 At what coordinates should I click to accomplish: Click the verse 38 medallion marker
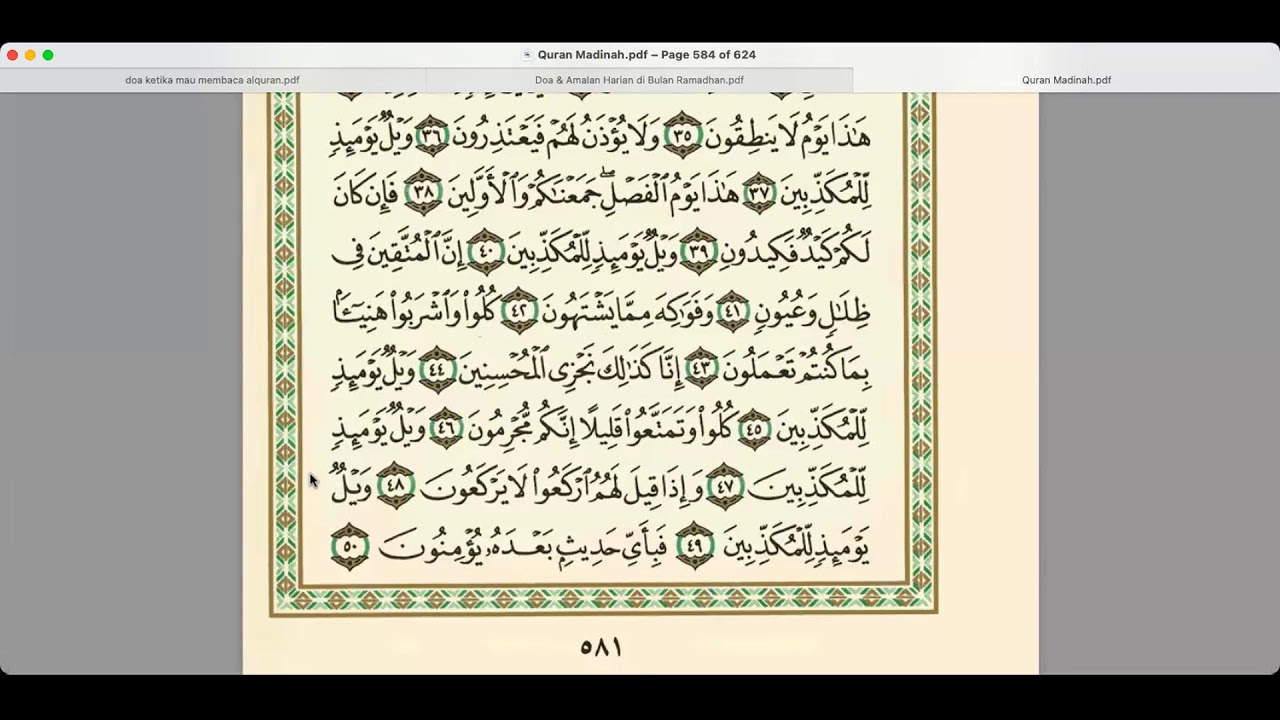click(x=422, y=192)
